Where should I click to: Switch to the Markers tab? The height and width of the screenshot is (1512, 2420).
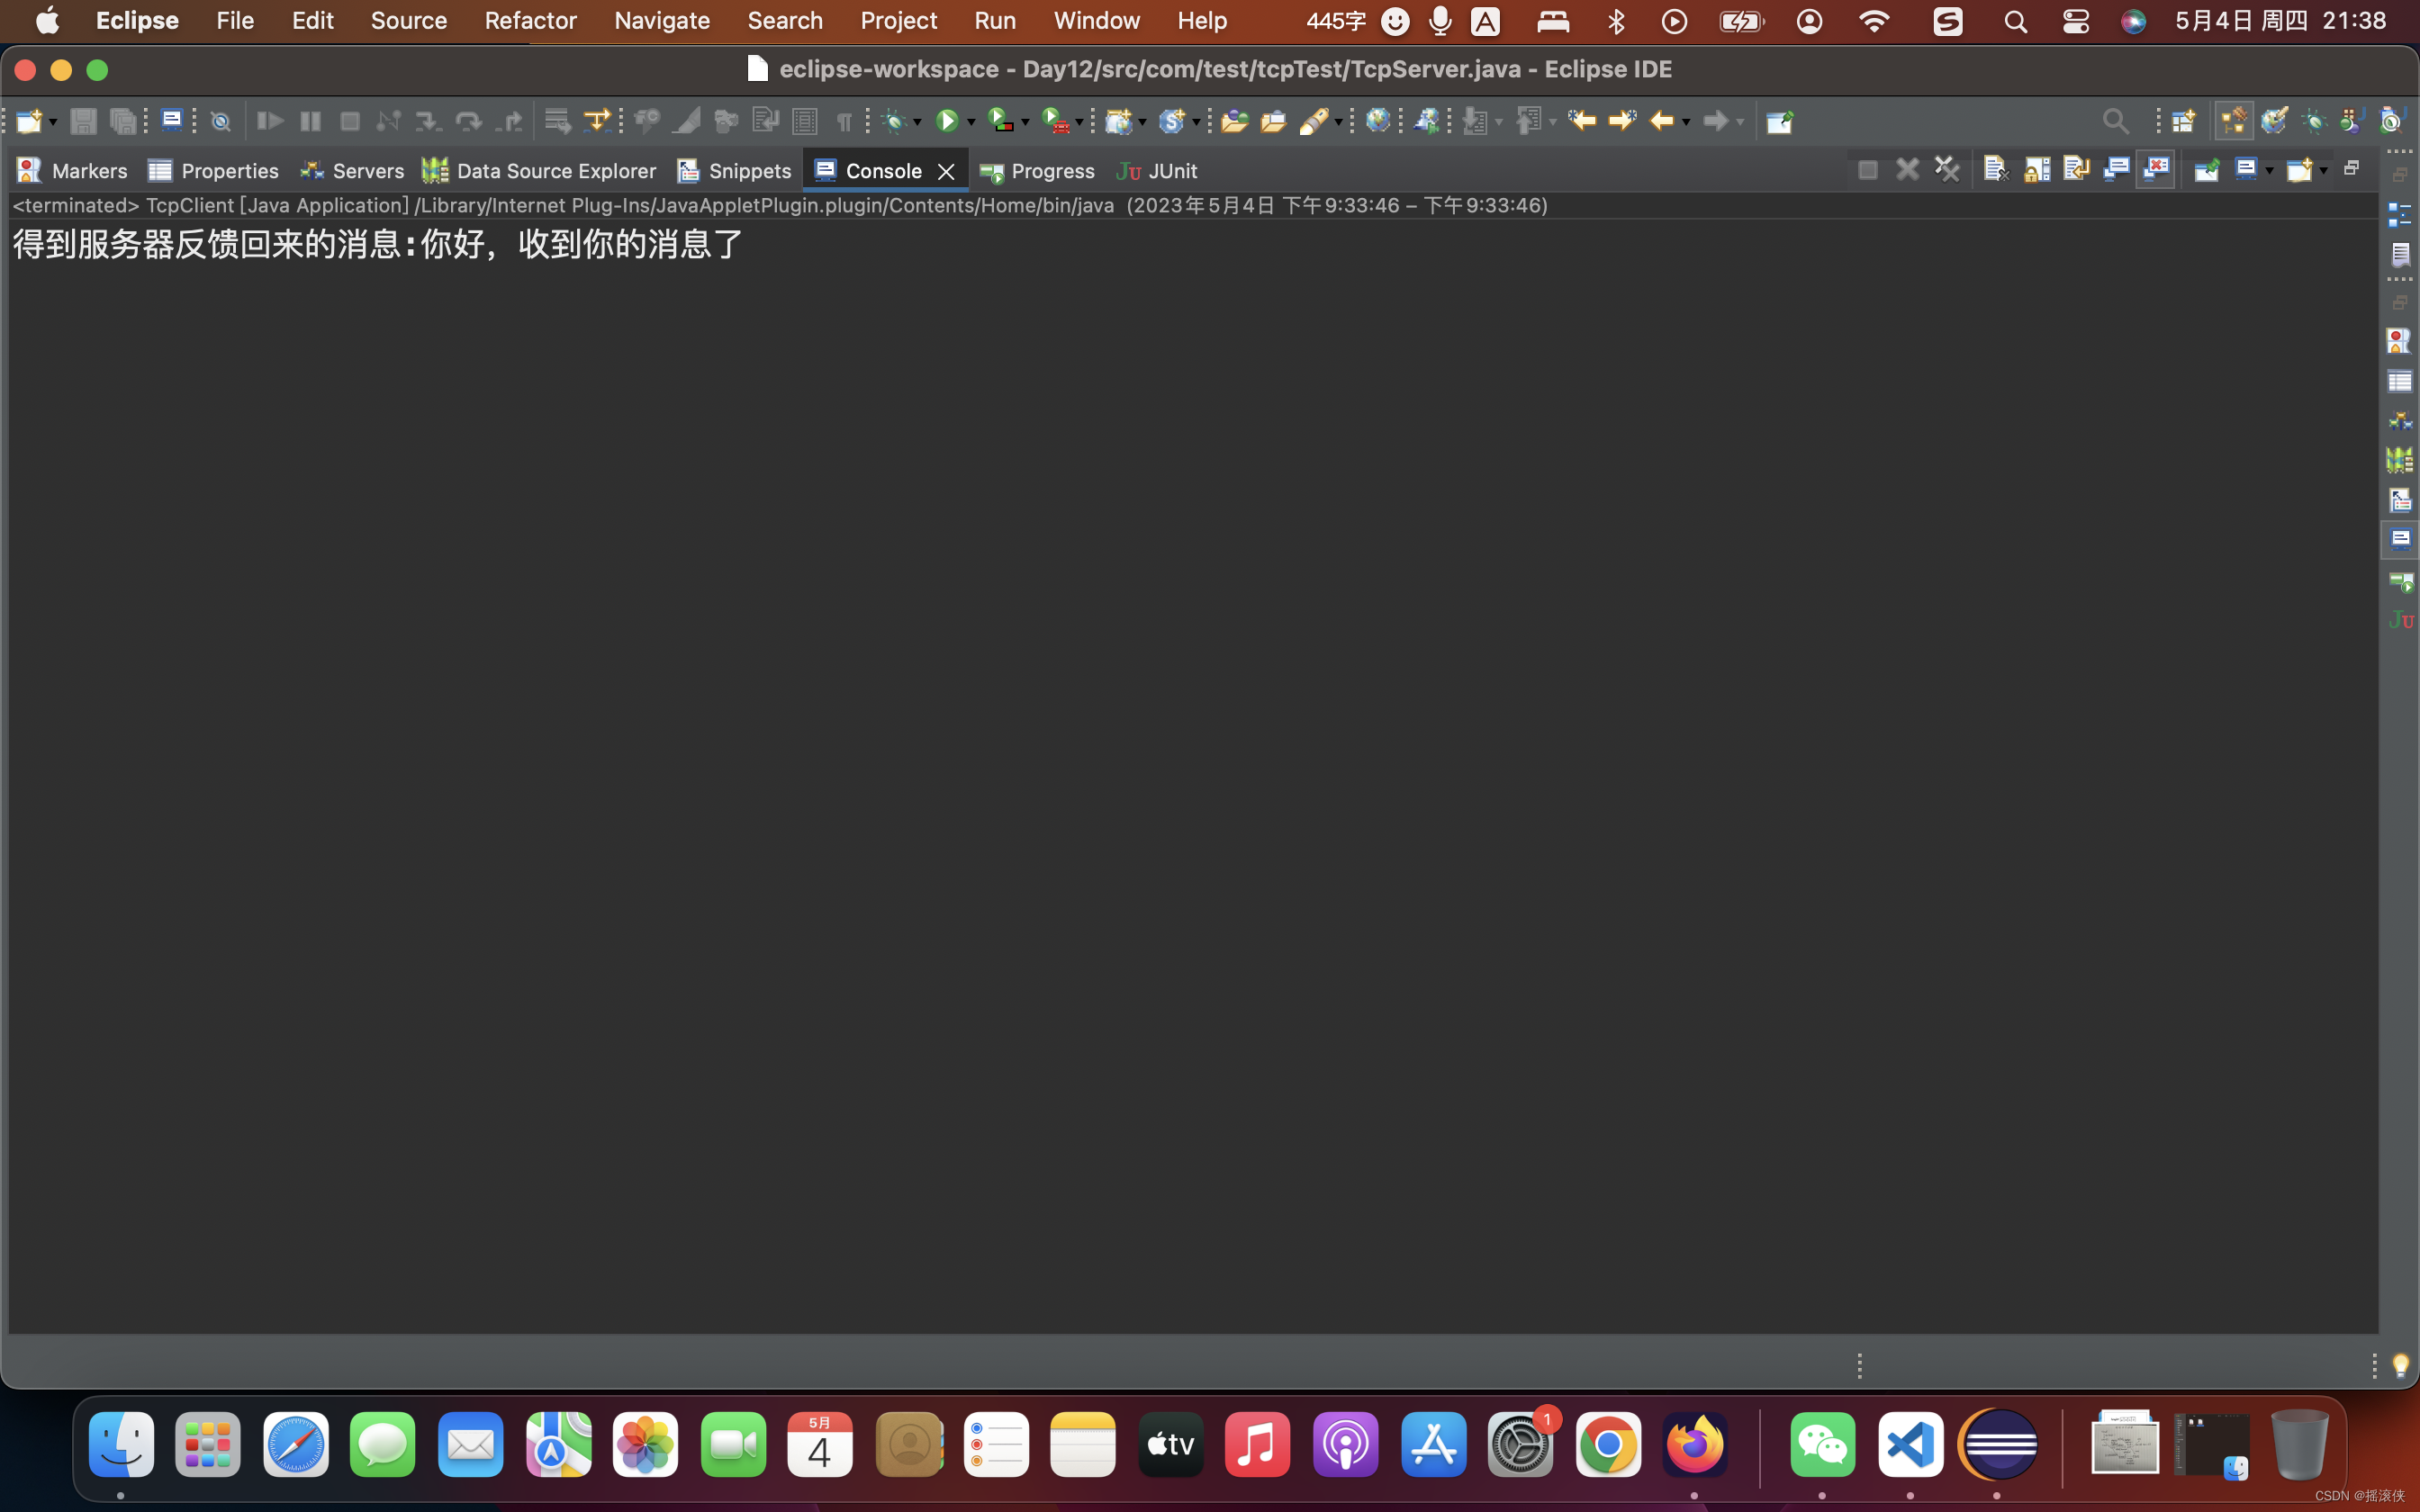[72, 171]
